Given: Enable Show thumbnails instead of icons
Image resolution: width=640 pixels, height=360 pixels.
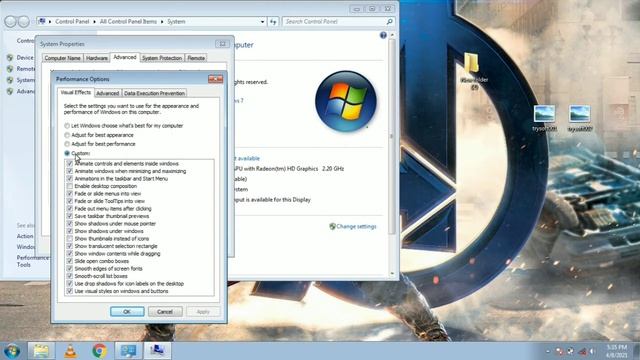Looking at the screenshot, I should point(70,238).
